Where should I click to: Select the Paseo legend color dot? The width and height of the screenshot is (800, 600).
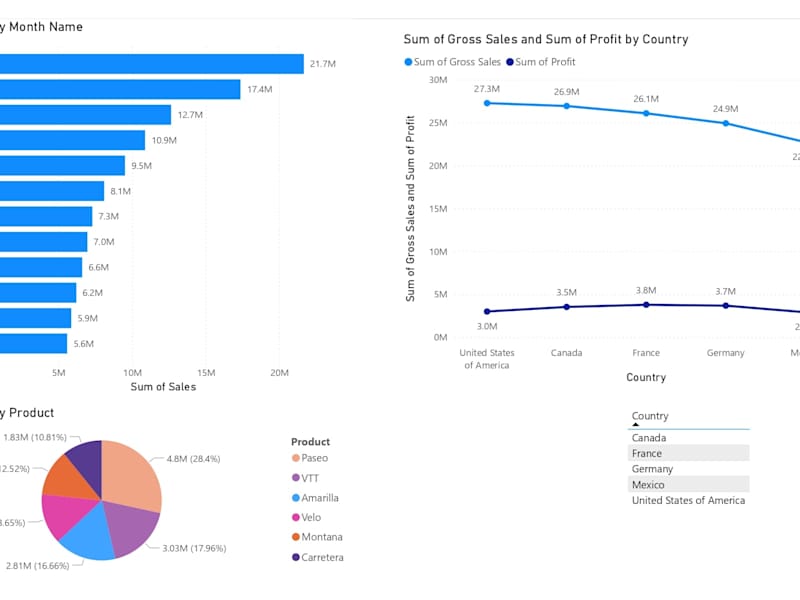pyautogui.click(x=295, y=458)
